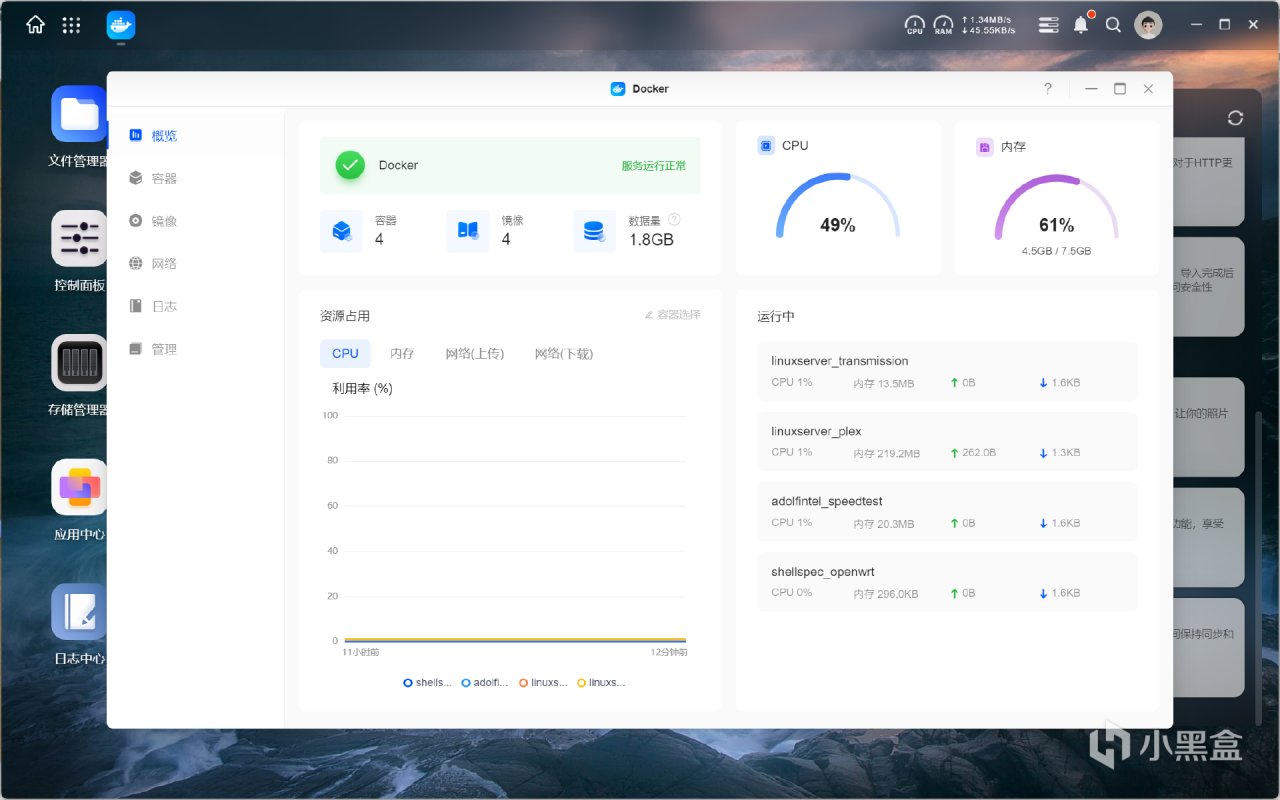Click the 运行中 panel heading
Screen dimensions: 1280x800
click(776, 316)
